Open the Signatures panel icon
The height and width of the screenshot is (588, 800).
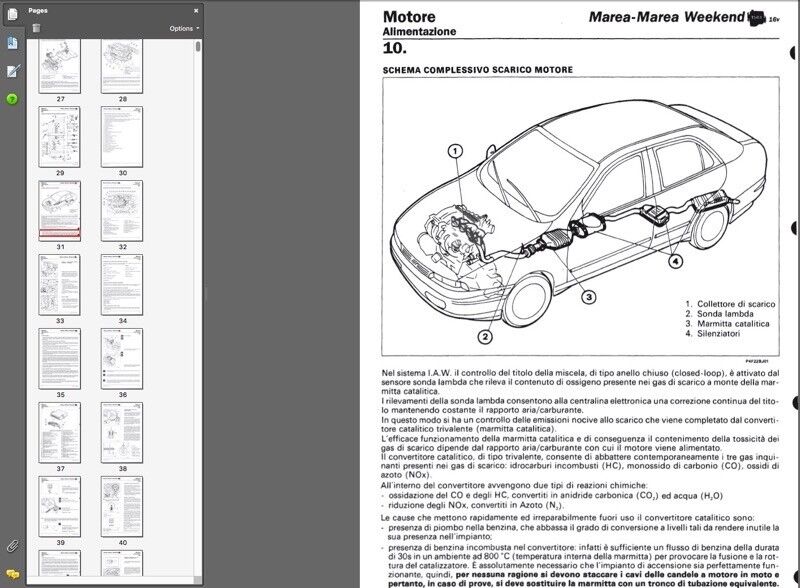12,71
